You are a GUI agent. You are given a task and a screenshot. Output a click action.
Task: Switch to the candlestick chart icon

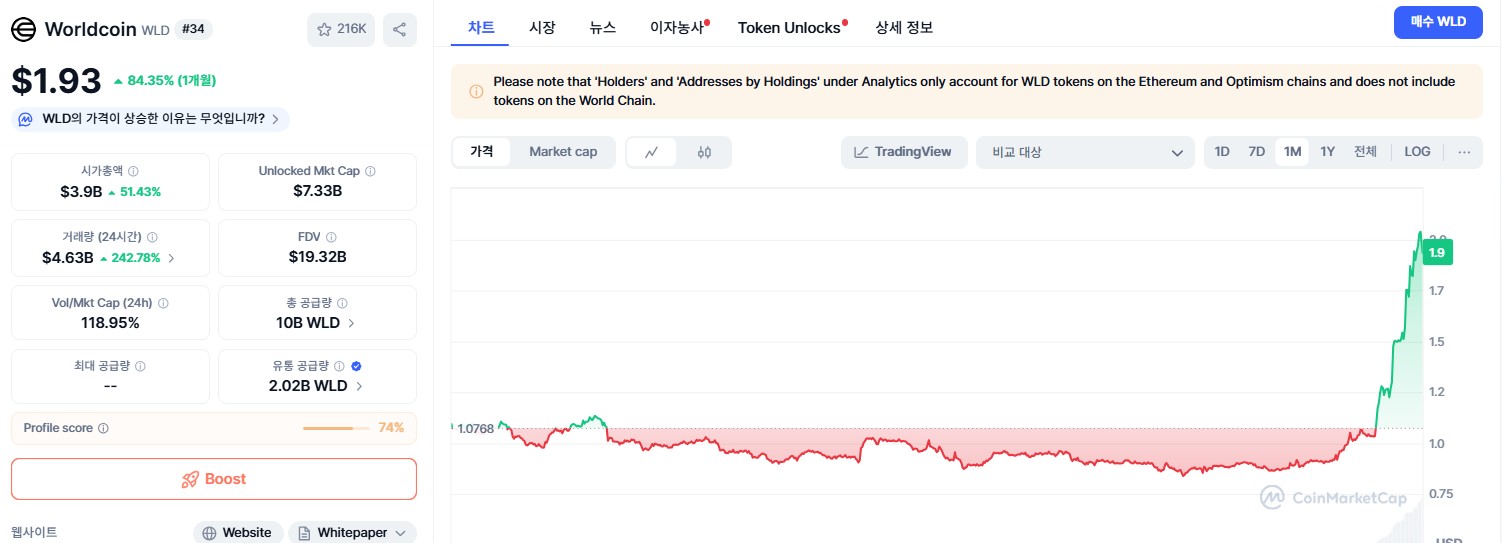704,152
